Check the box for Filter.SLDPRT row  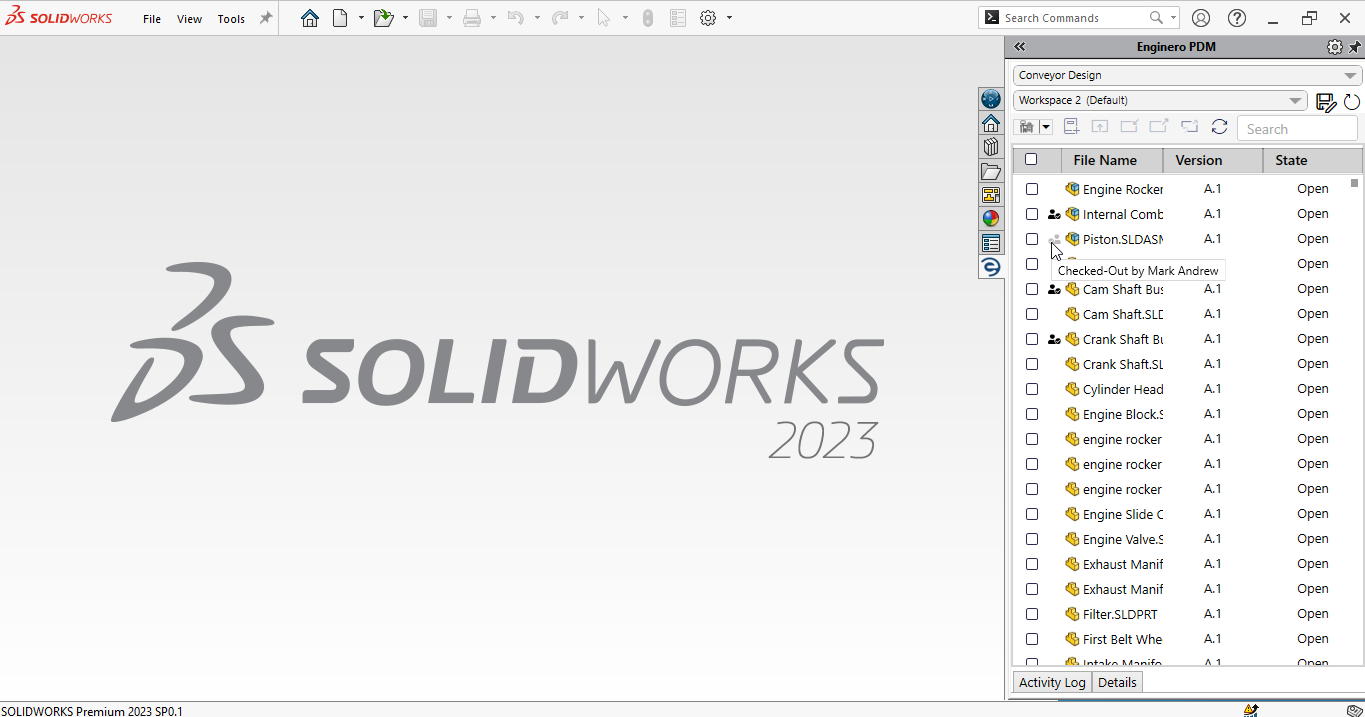[1032, 614]
